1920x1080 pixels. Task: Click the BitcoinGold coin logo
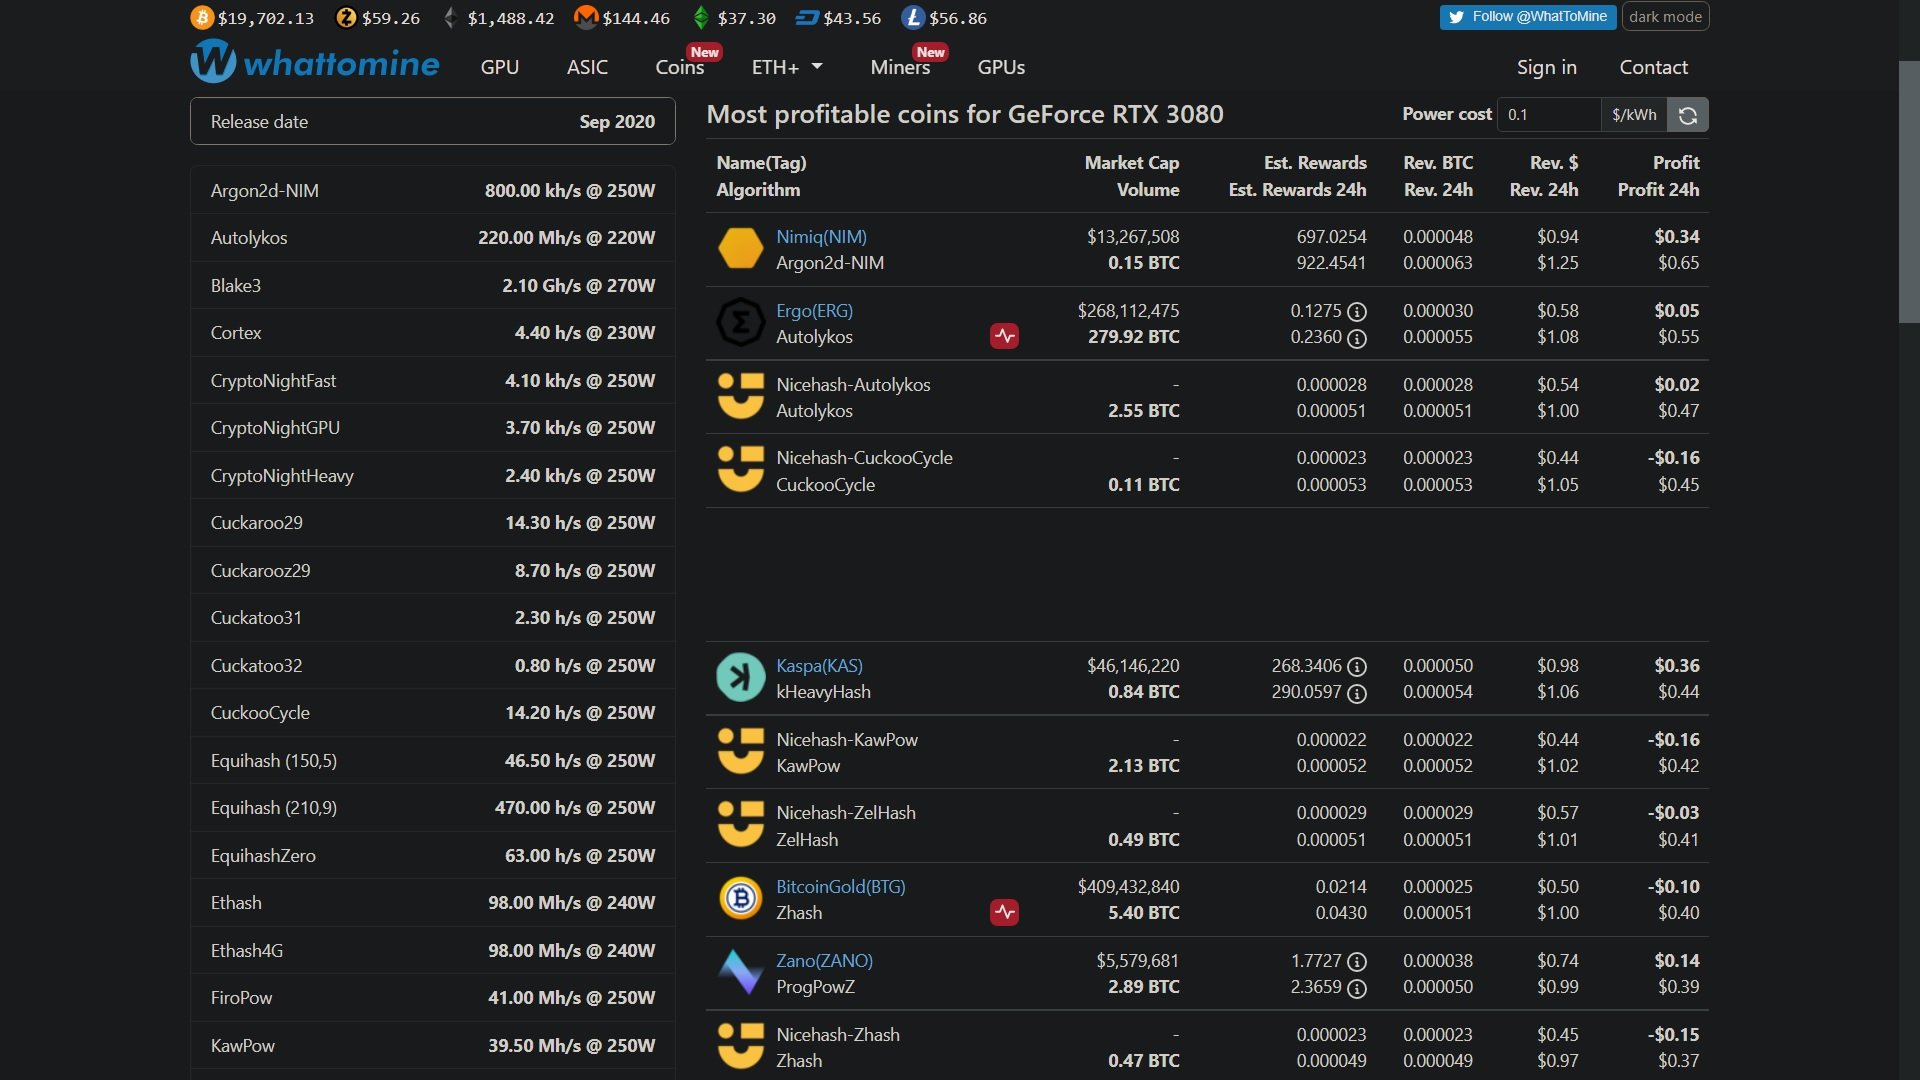coord(741,899)
